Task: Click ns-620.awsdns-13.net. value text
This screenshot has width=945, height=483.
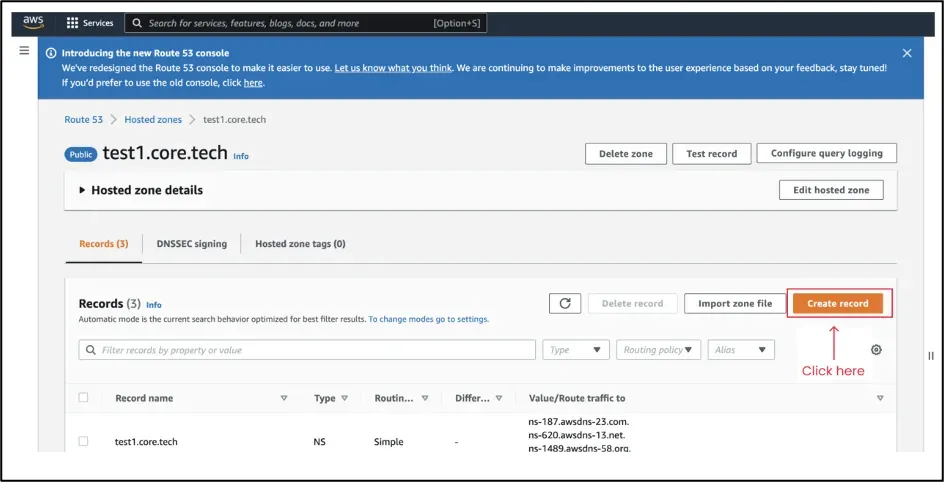Action: click(x=577, y=435)
